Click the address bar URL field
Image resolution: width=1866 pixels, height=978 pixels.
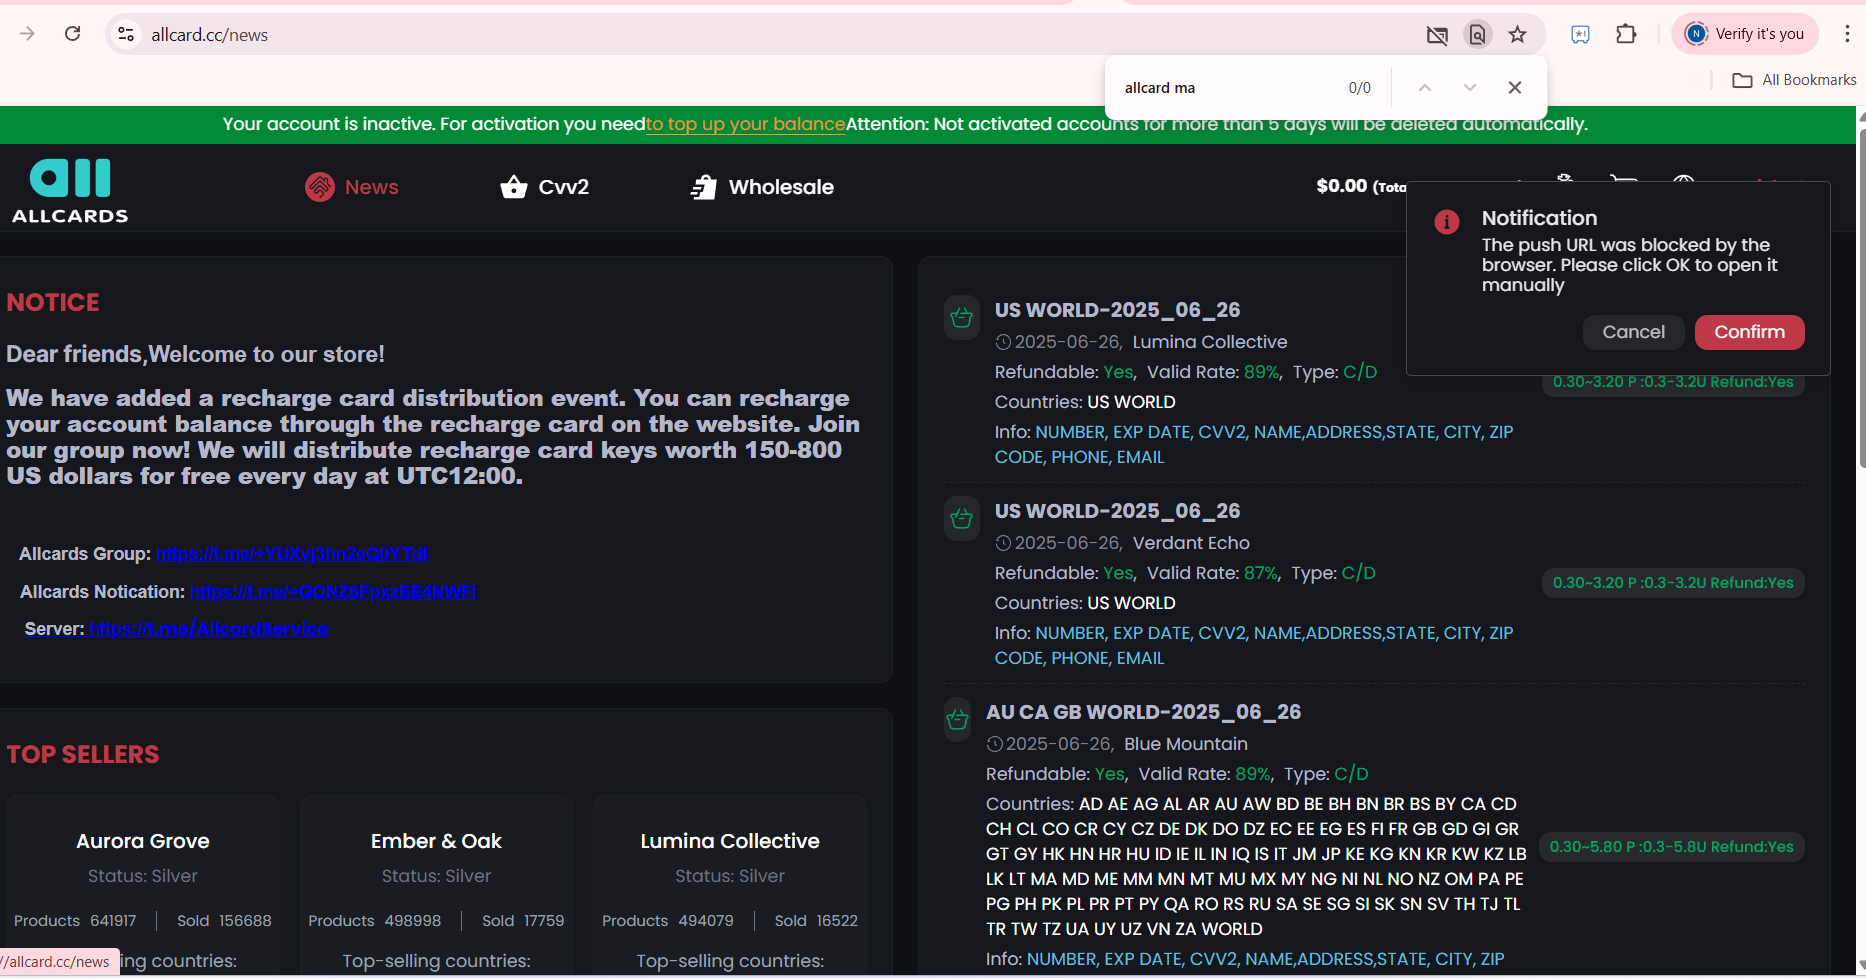[700, 35]
